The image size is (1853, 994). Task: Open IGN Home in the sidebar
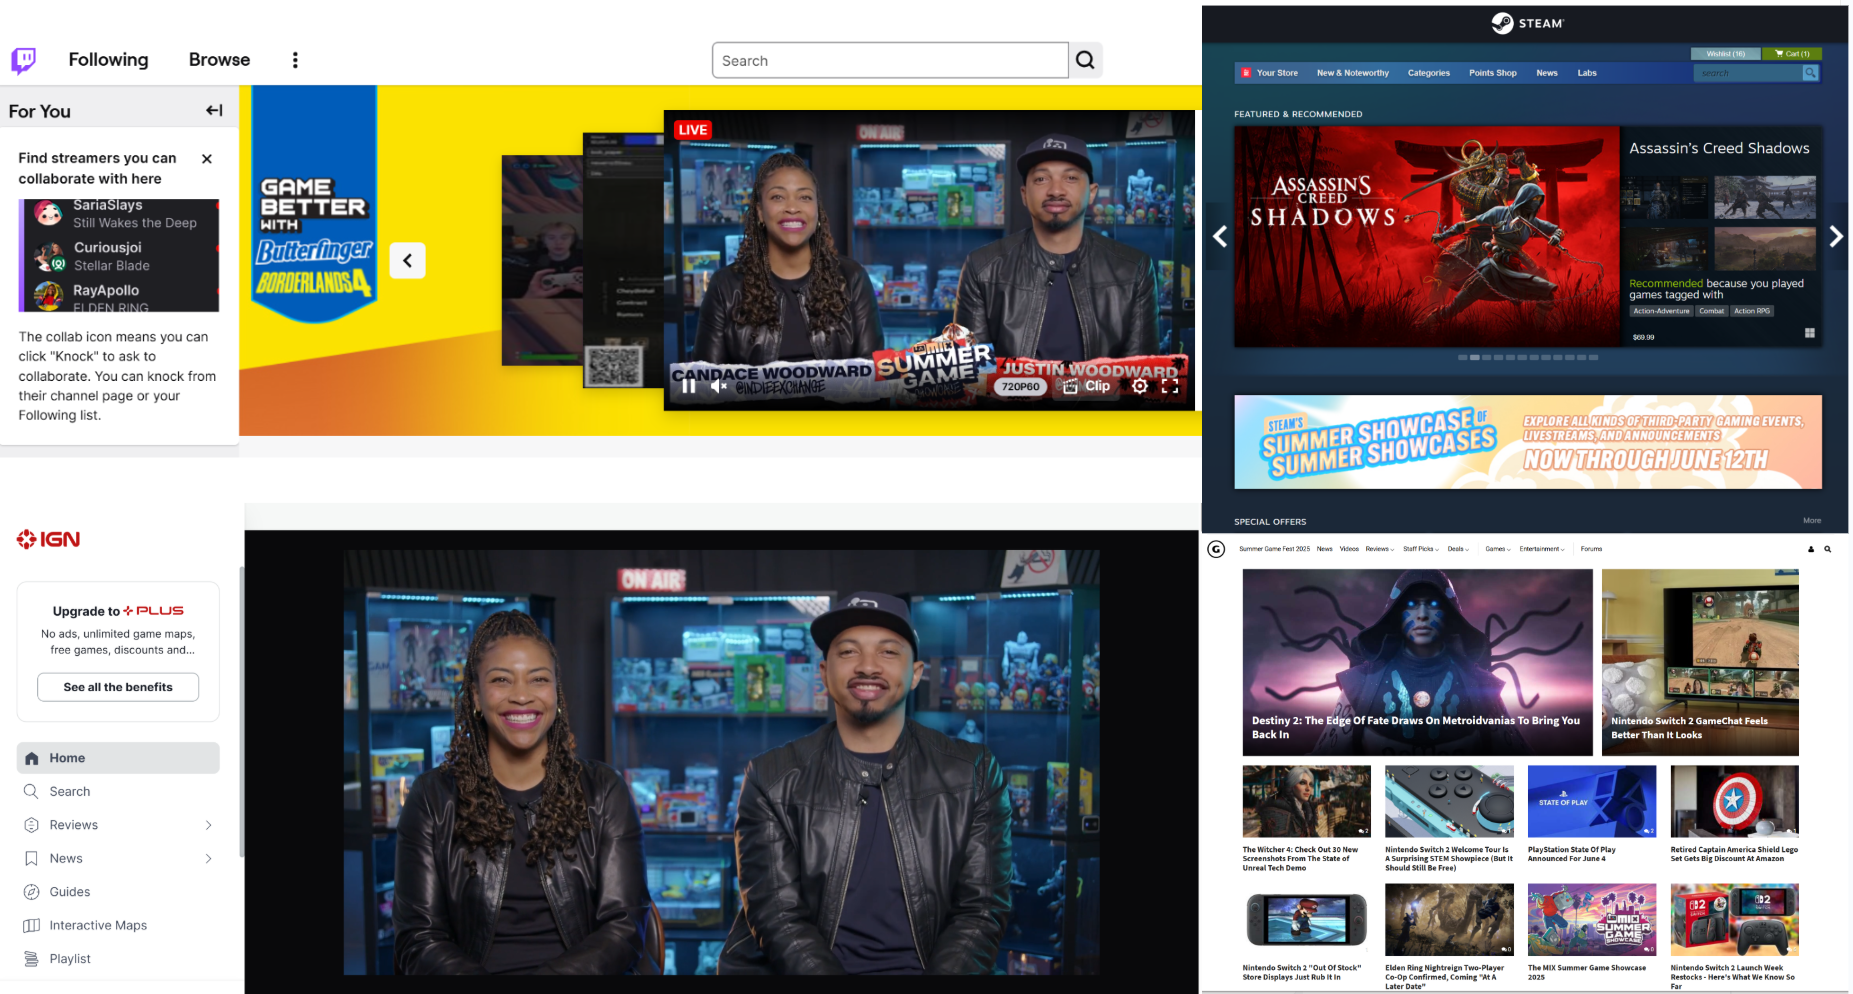pos(118,758)
